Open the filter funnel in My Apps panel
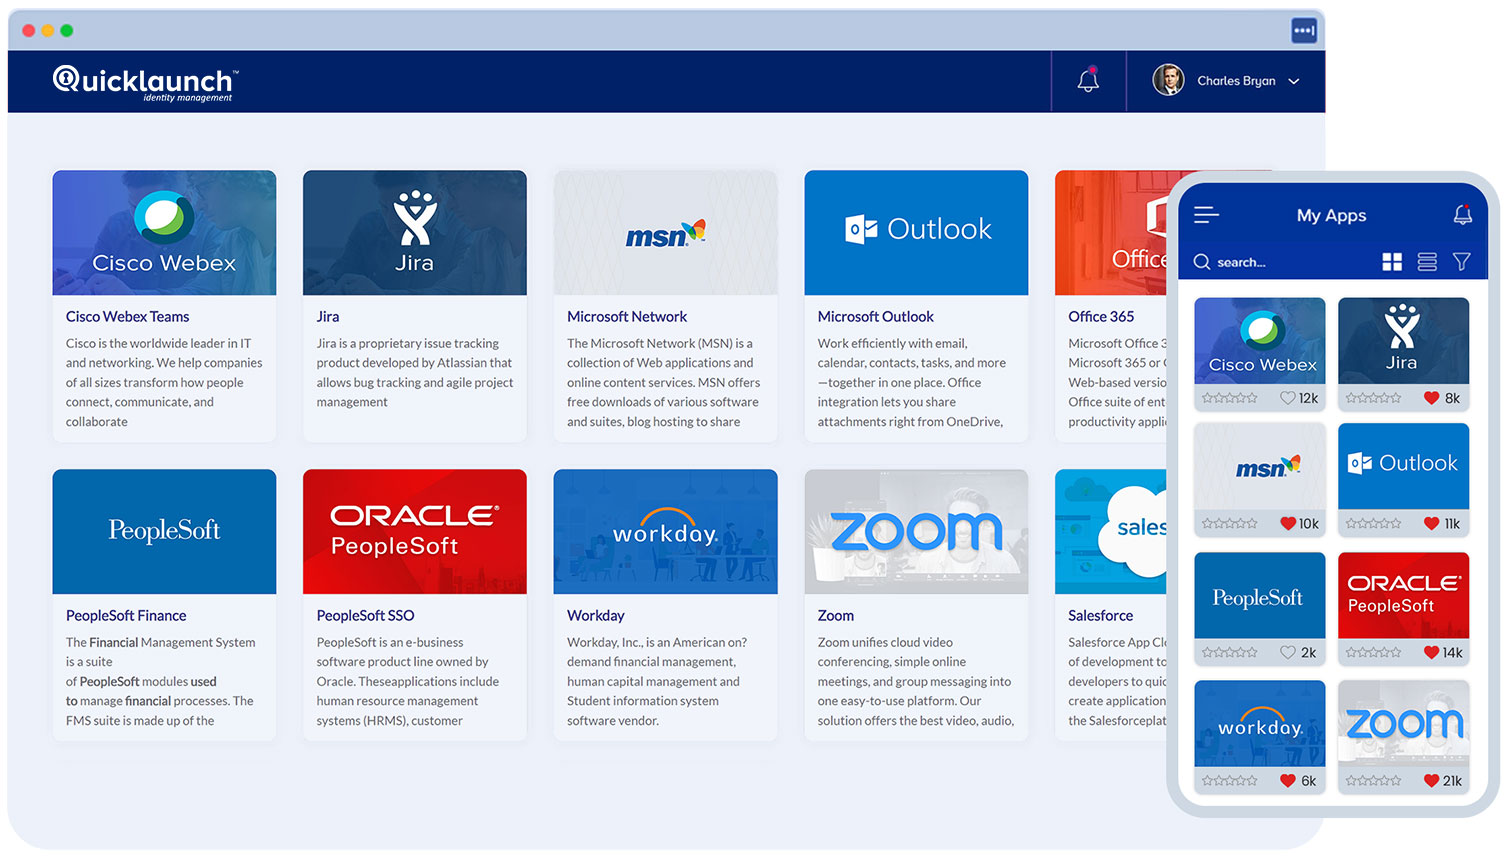1508x860 pixels. (x=1461, y=262)
